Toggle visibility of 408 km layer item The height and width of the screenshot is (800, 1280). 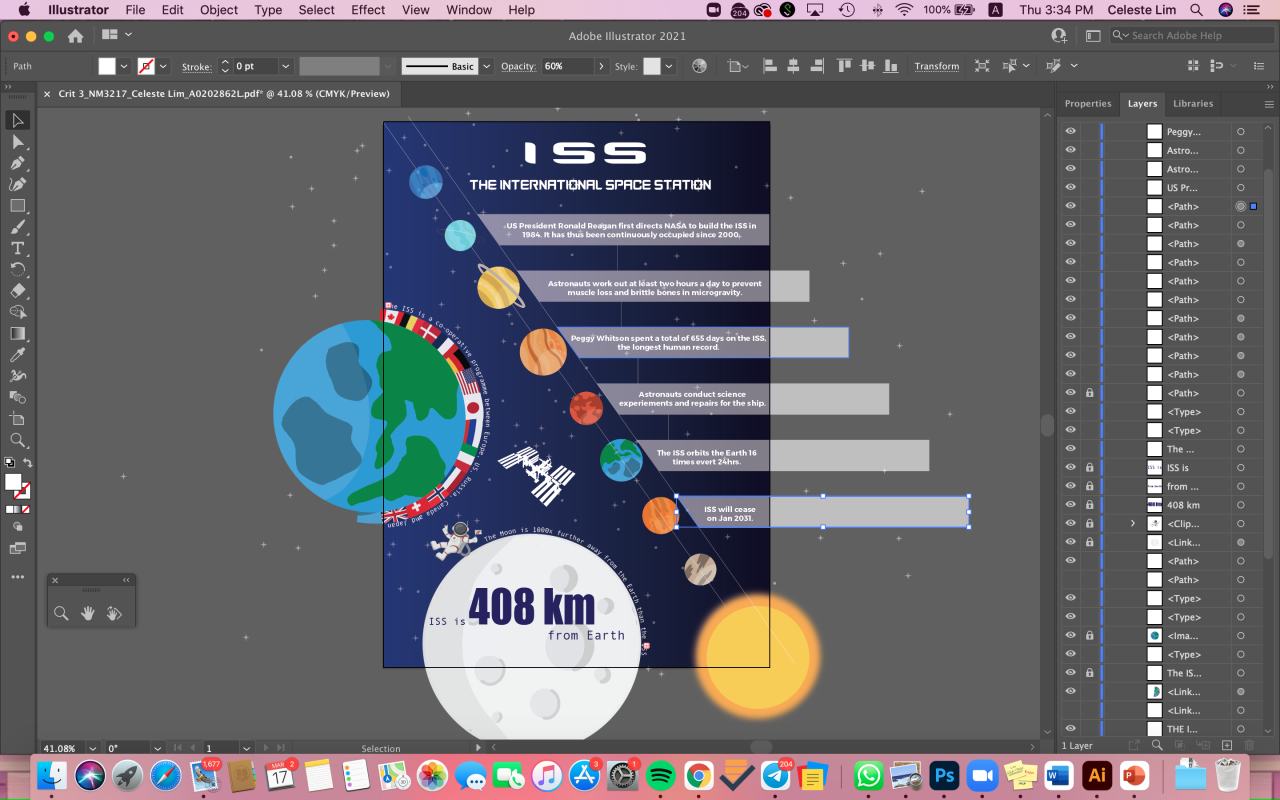(1070, 505)
